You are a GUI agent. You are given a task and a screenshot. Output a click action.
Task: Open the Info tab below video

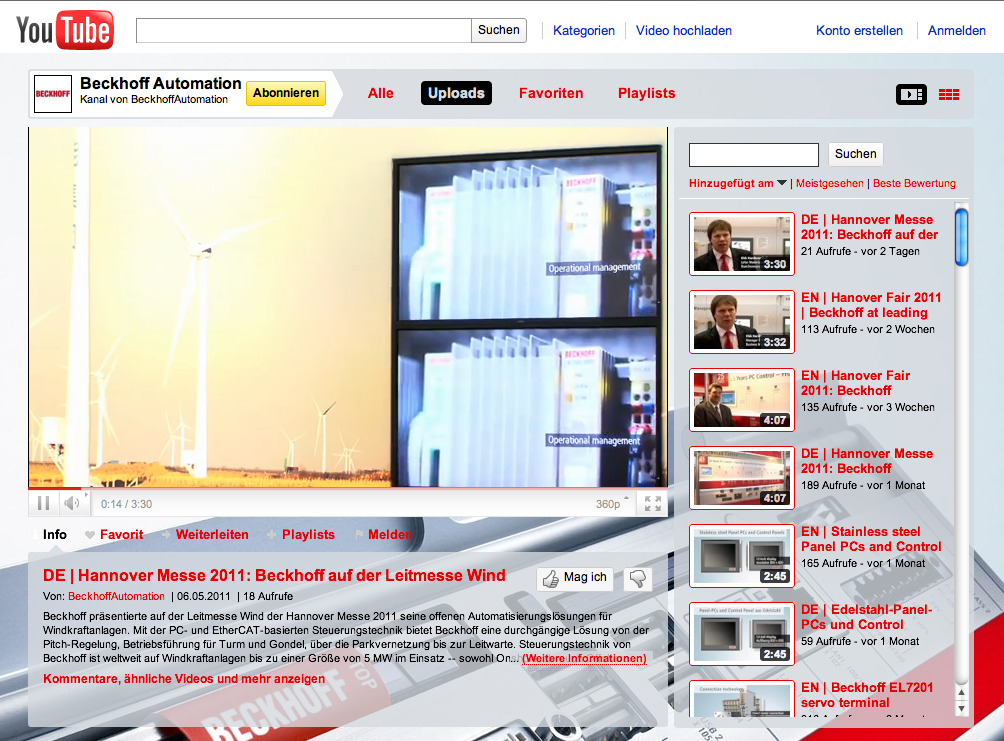(x=54, y=534)
